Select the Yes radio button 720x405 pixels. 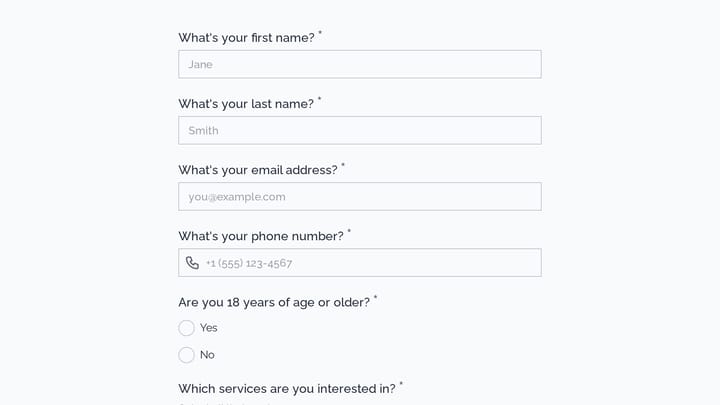186,328
